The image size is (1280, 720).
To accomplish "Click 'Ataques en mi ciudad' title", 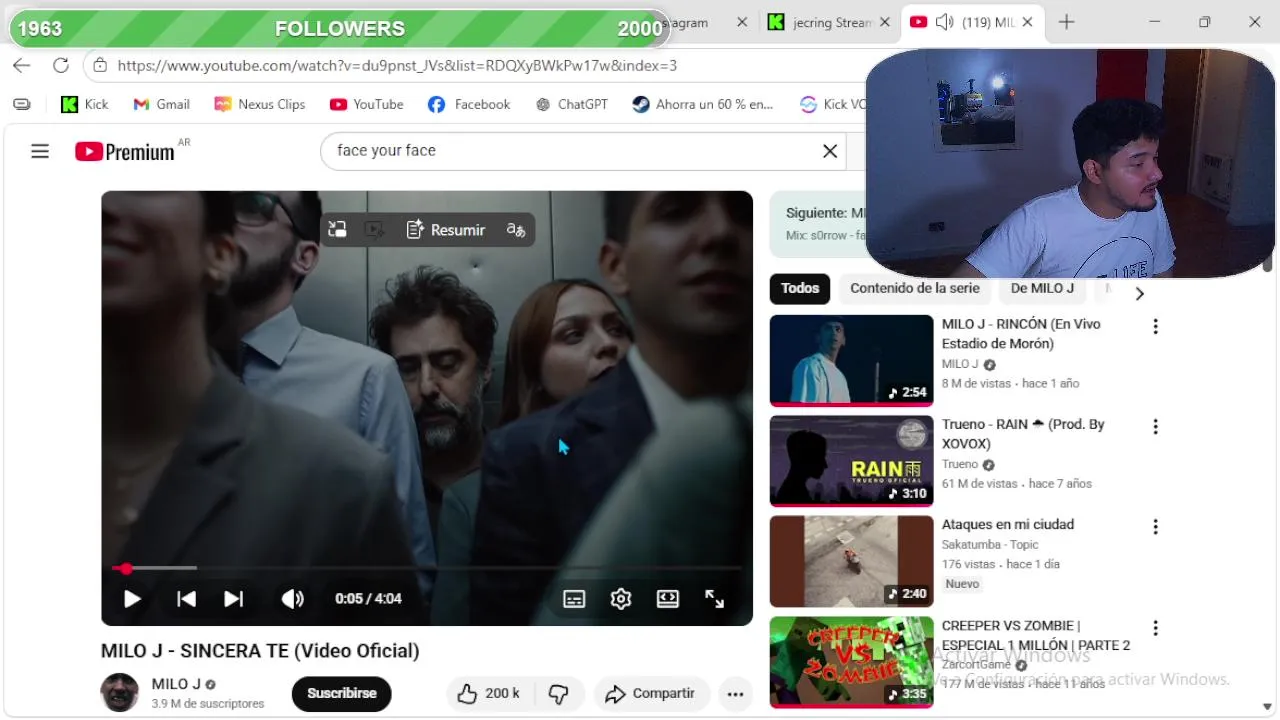I will tap(1008, 524).
